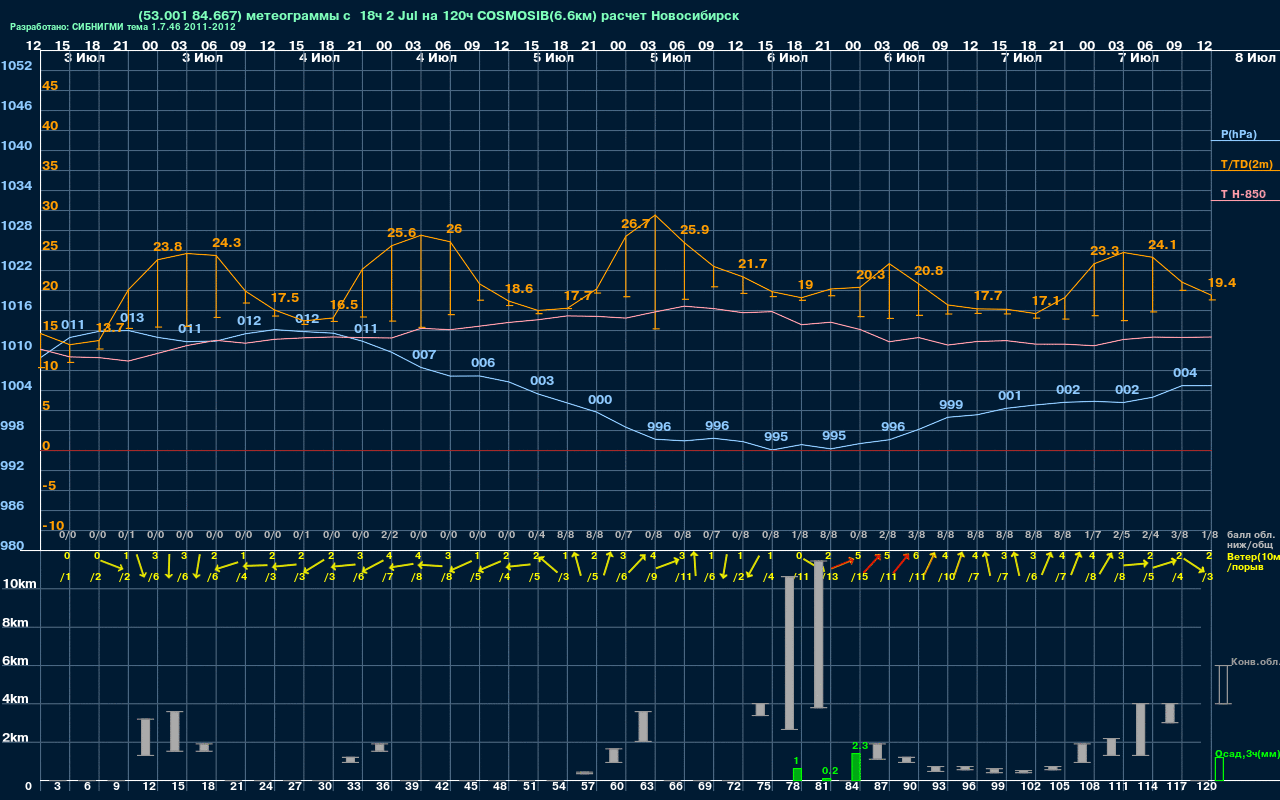The height and width of the screenshot is (800, 1280).
Task: Click pressure label 006
Action: [483, 363]
